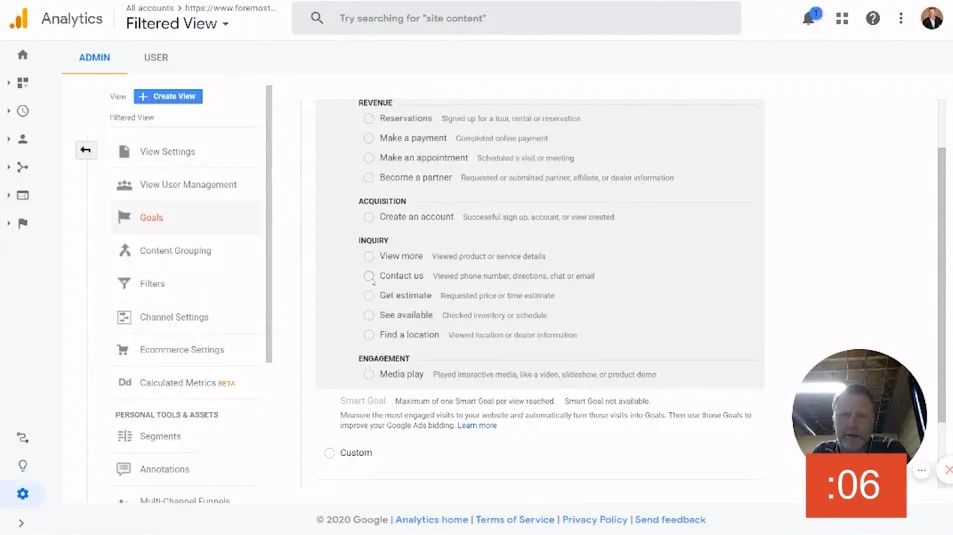Image resolution: width=953 pixels, height=535 pixels.
Task: Select the Get estimate radio button
Action: [x=369, y=295]
